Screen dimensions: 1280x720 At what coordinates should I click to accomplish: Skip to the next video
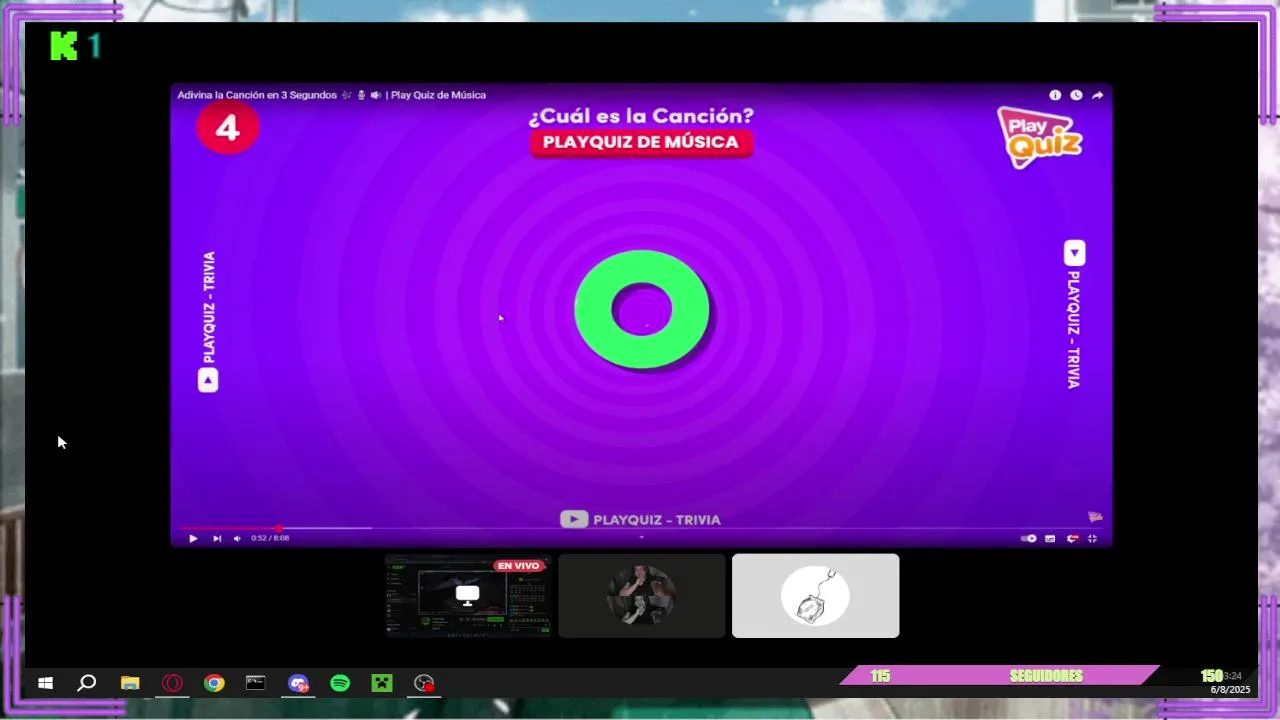pyautogui.click(x=217, y=538)
